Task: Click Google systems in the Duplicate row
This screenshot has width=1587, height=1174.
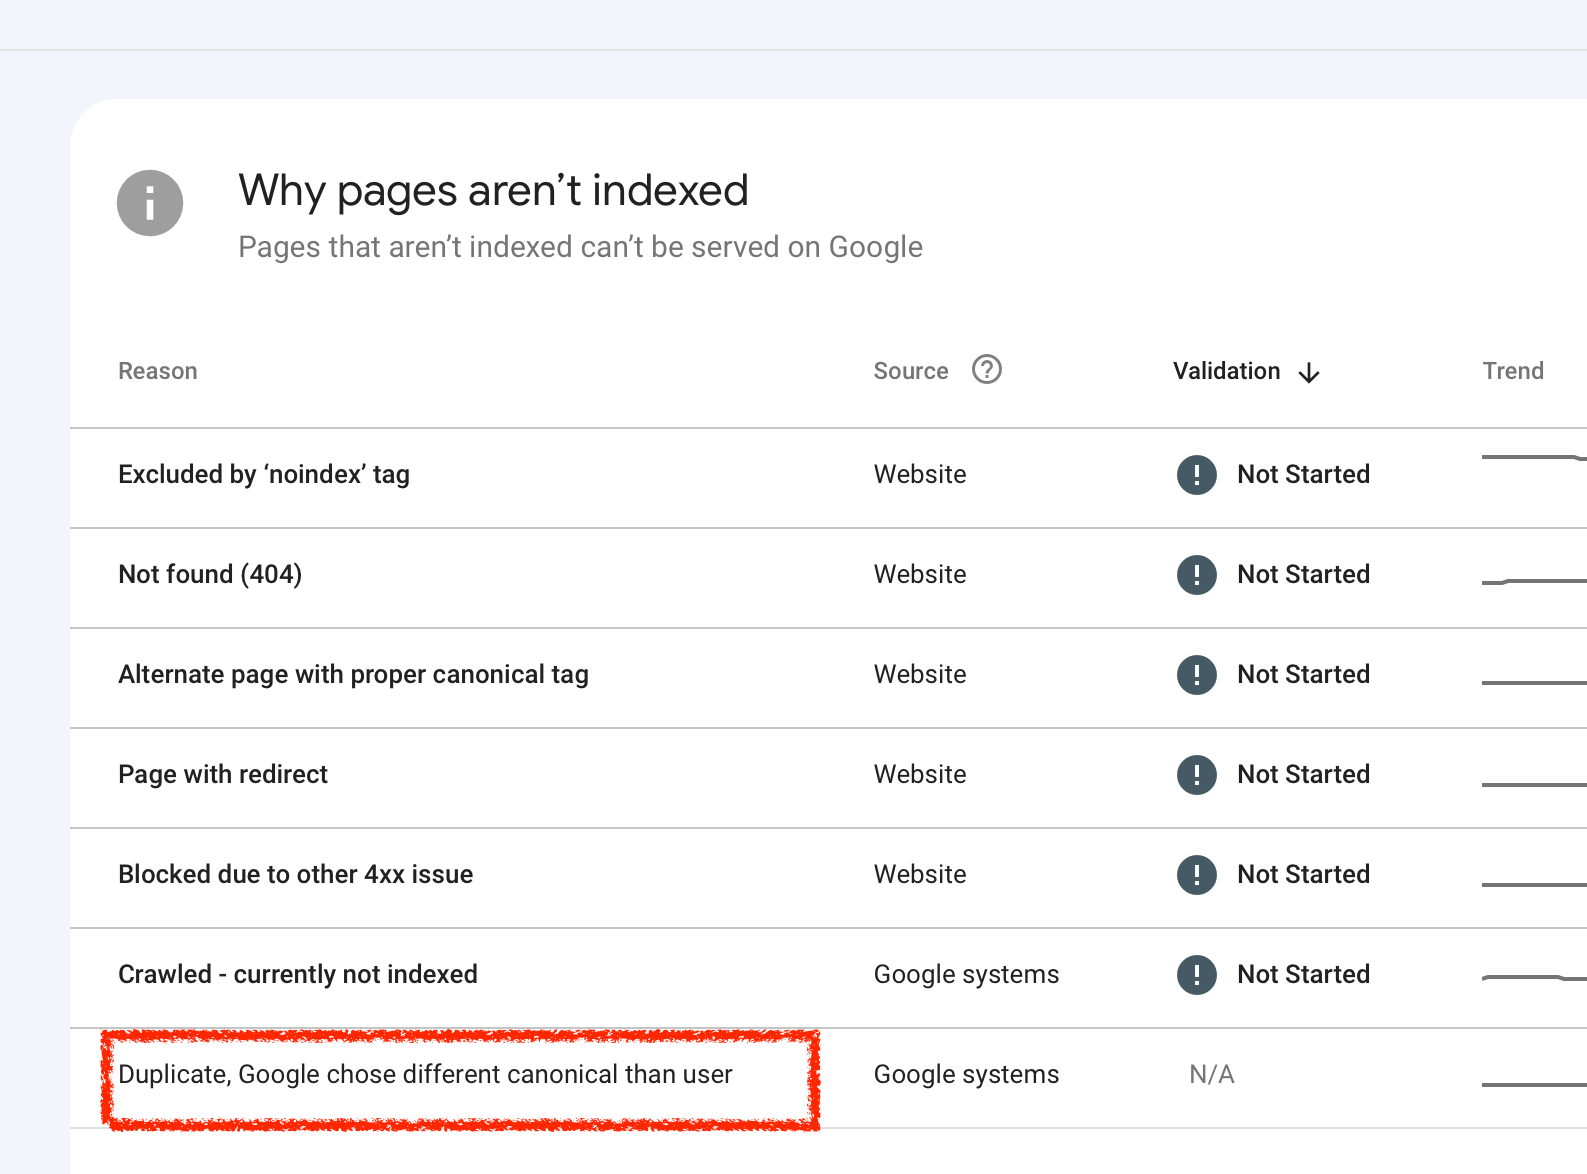Action: pyautogui.click(x=966, y=1074)
